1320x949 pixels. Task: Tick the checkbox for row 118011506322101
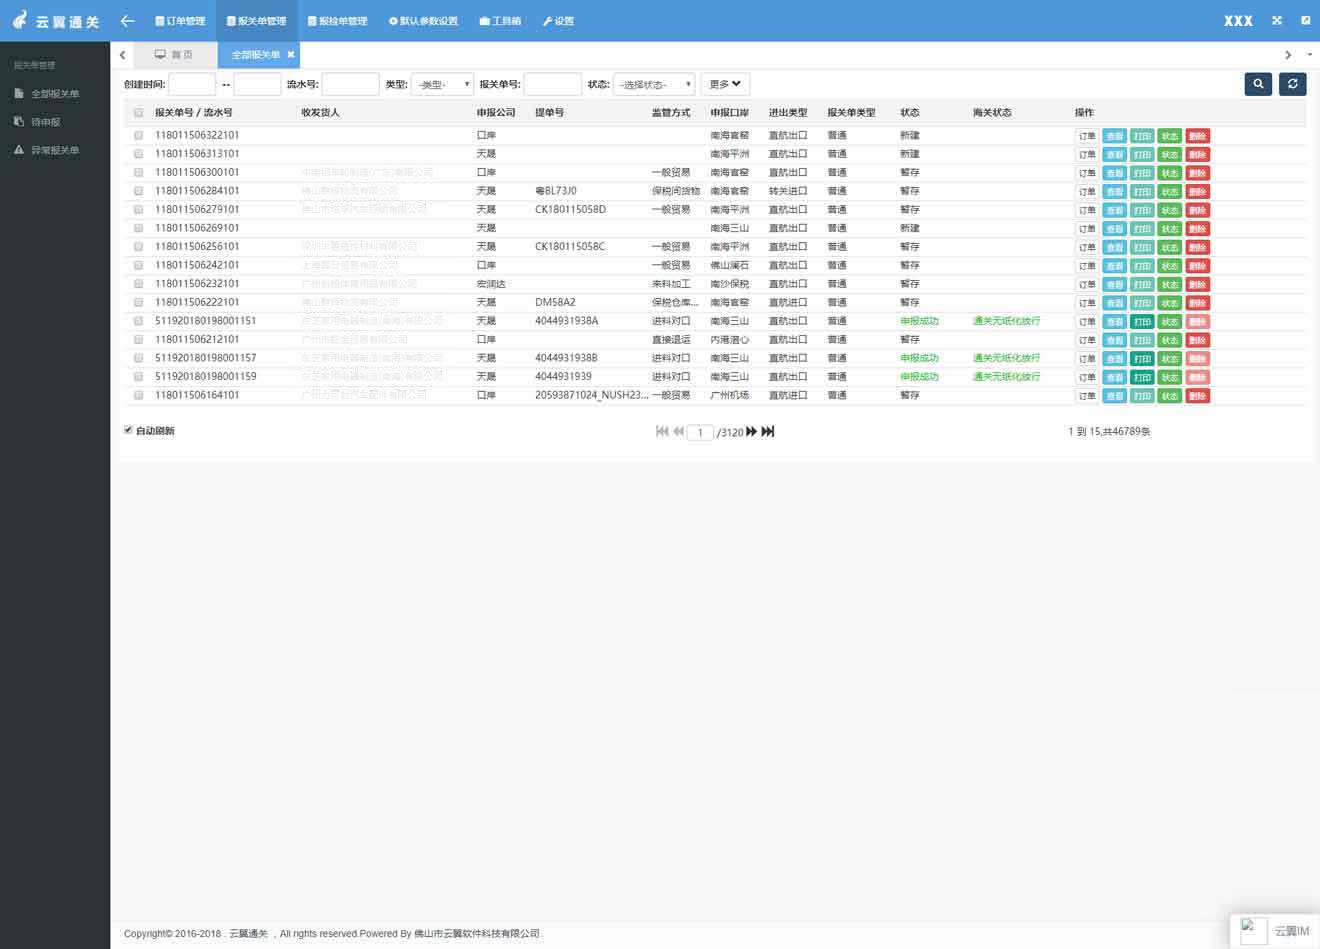point(138,135)
